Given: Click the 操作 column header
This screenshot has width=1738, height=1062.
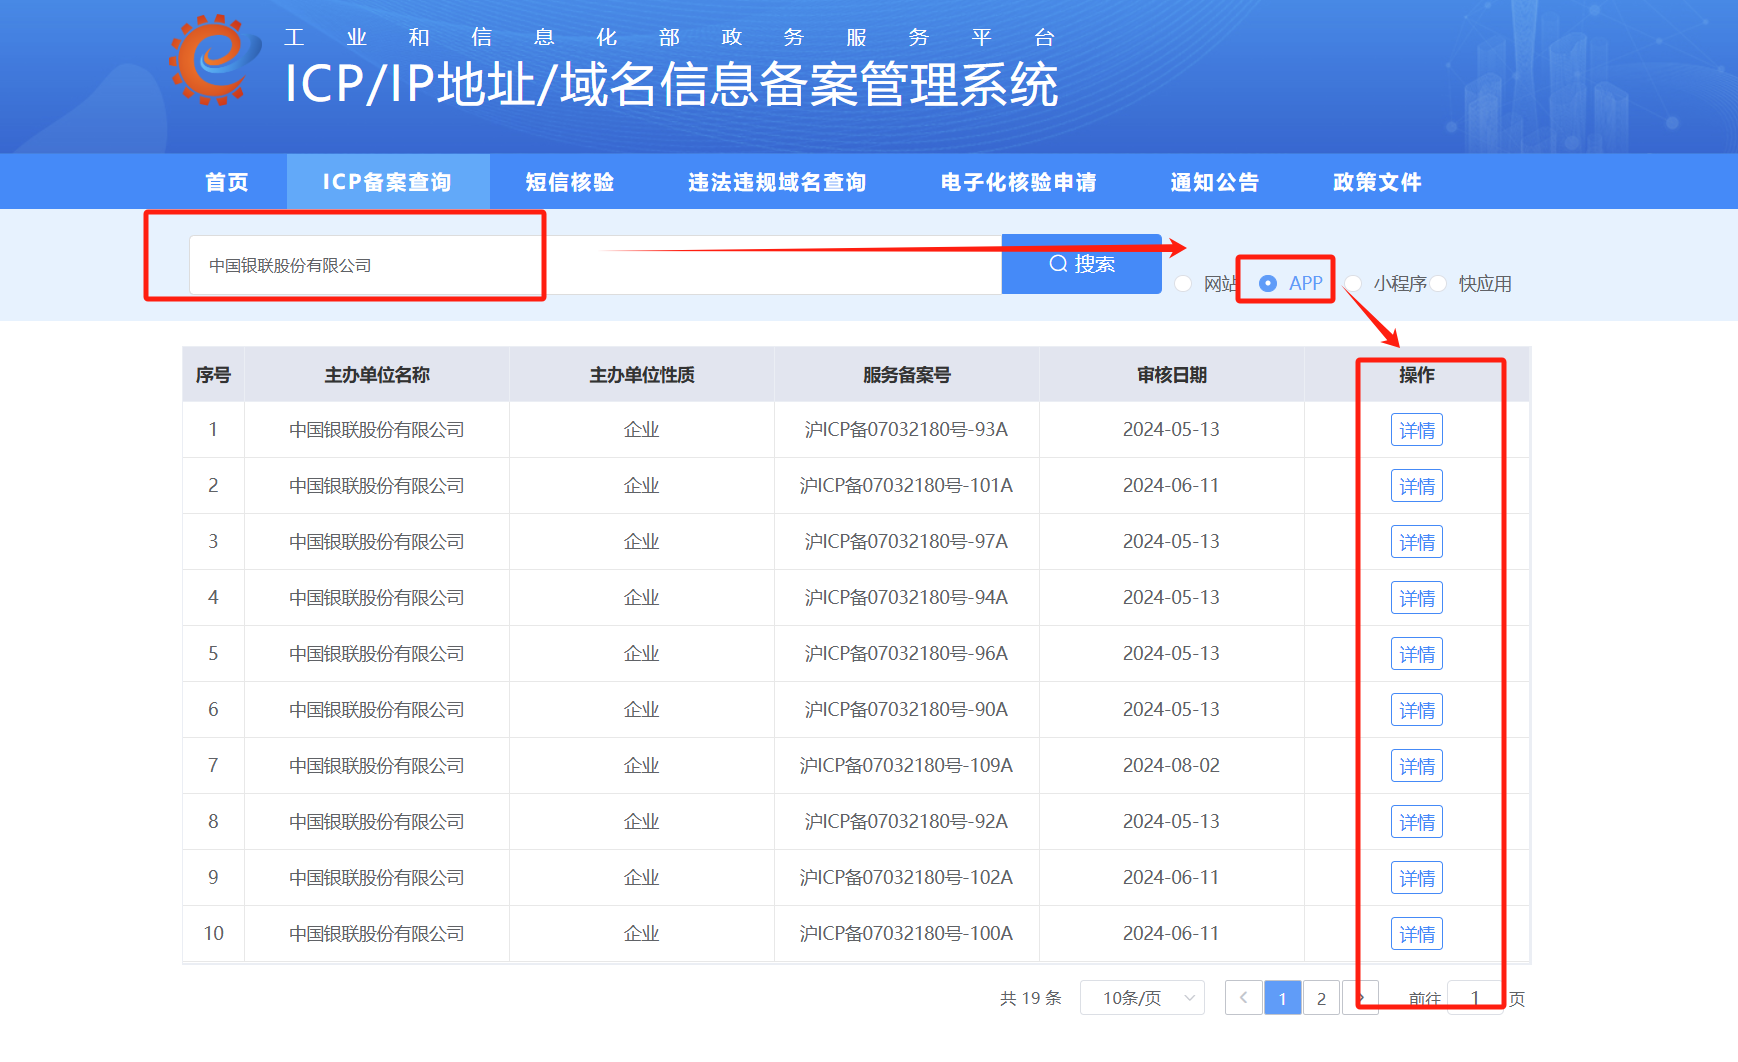Looking at the screenshot, I should tap(1417, 375).
